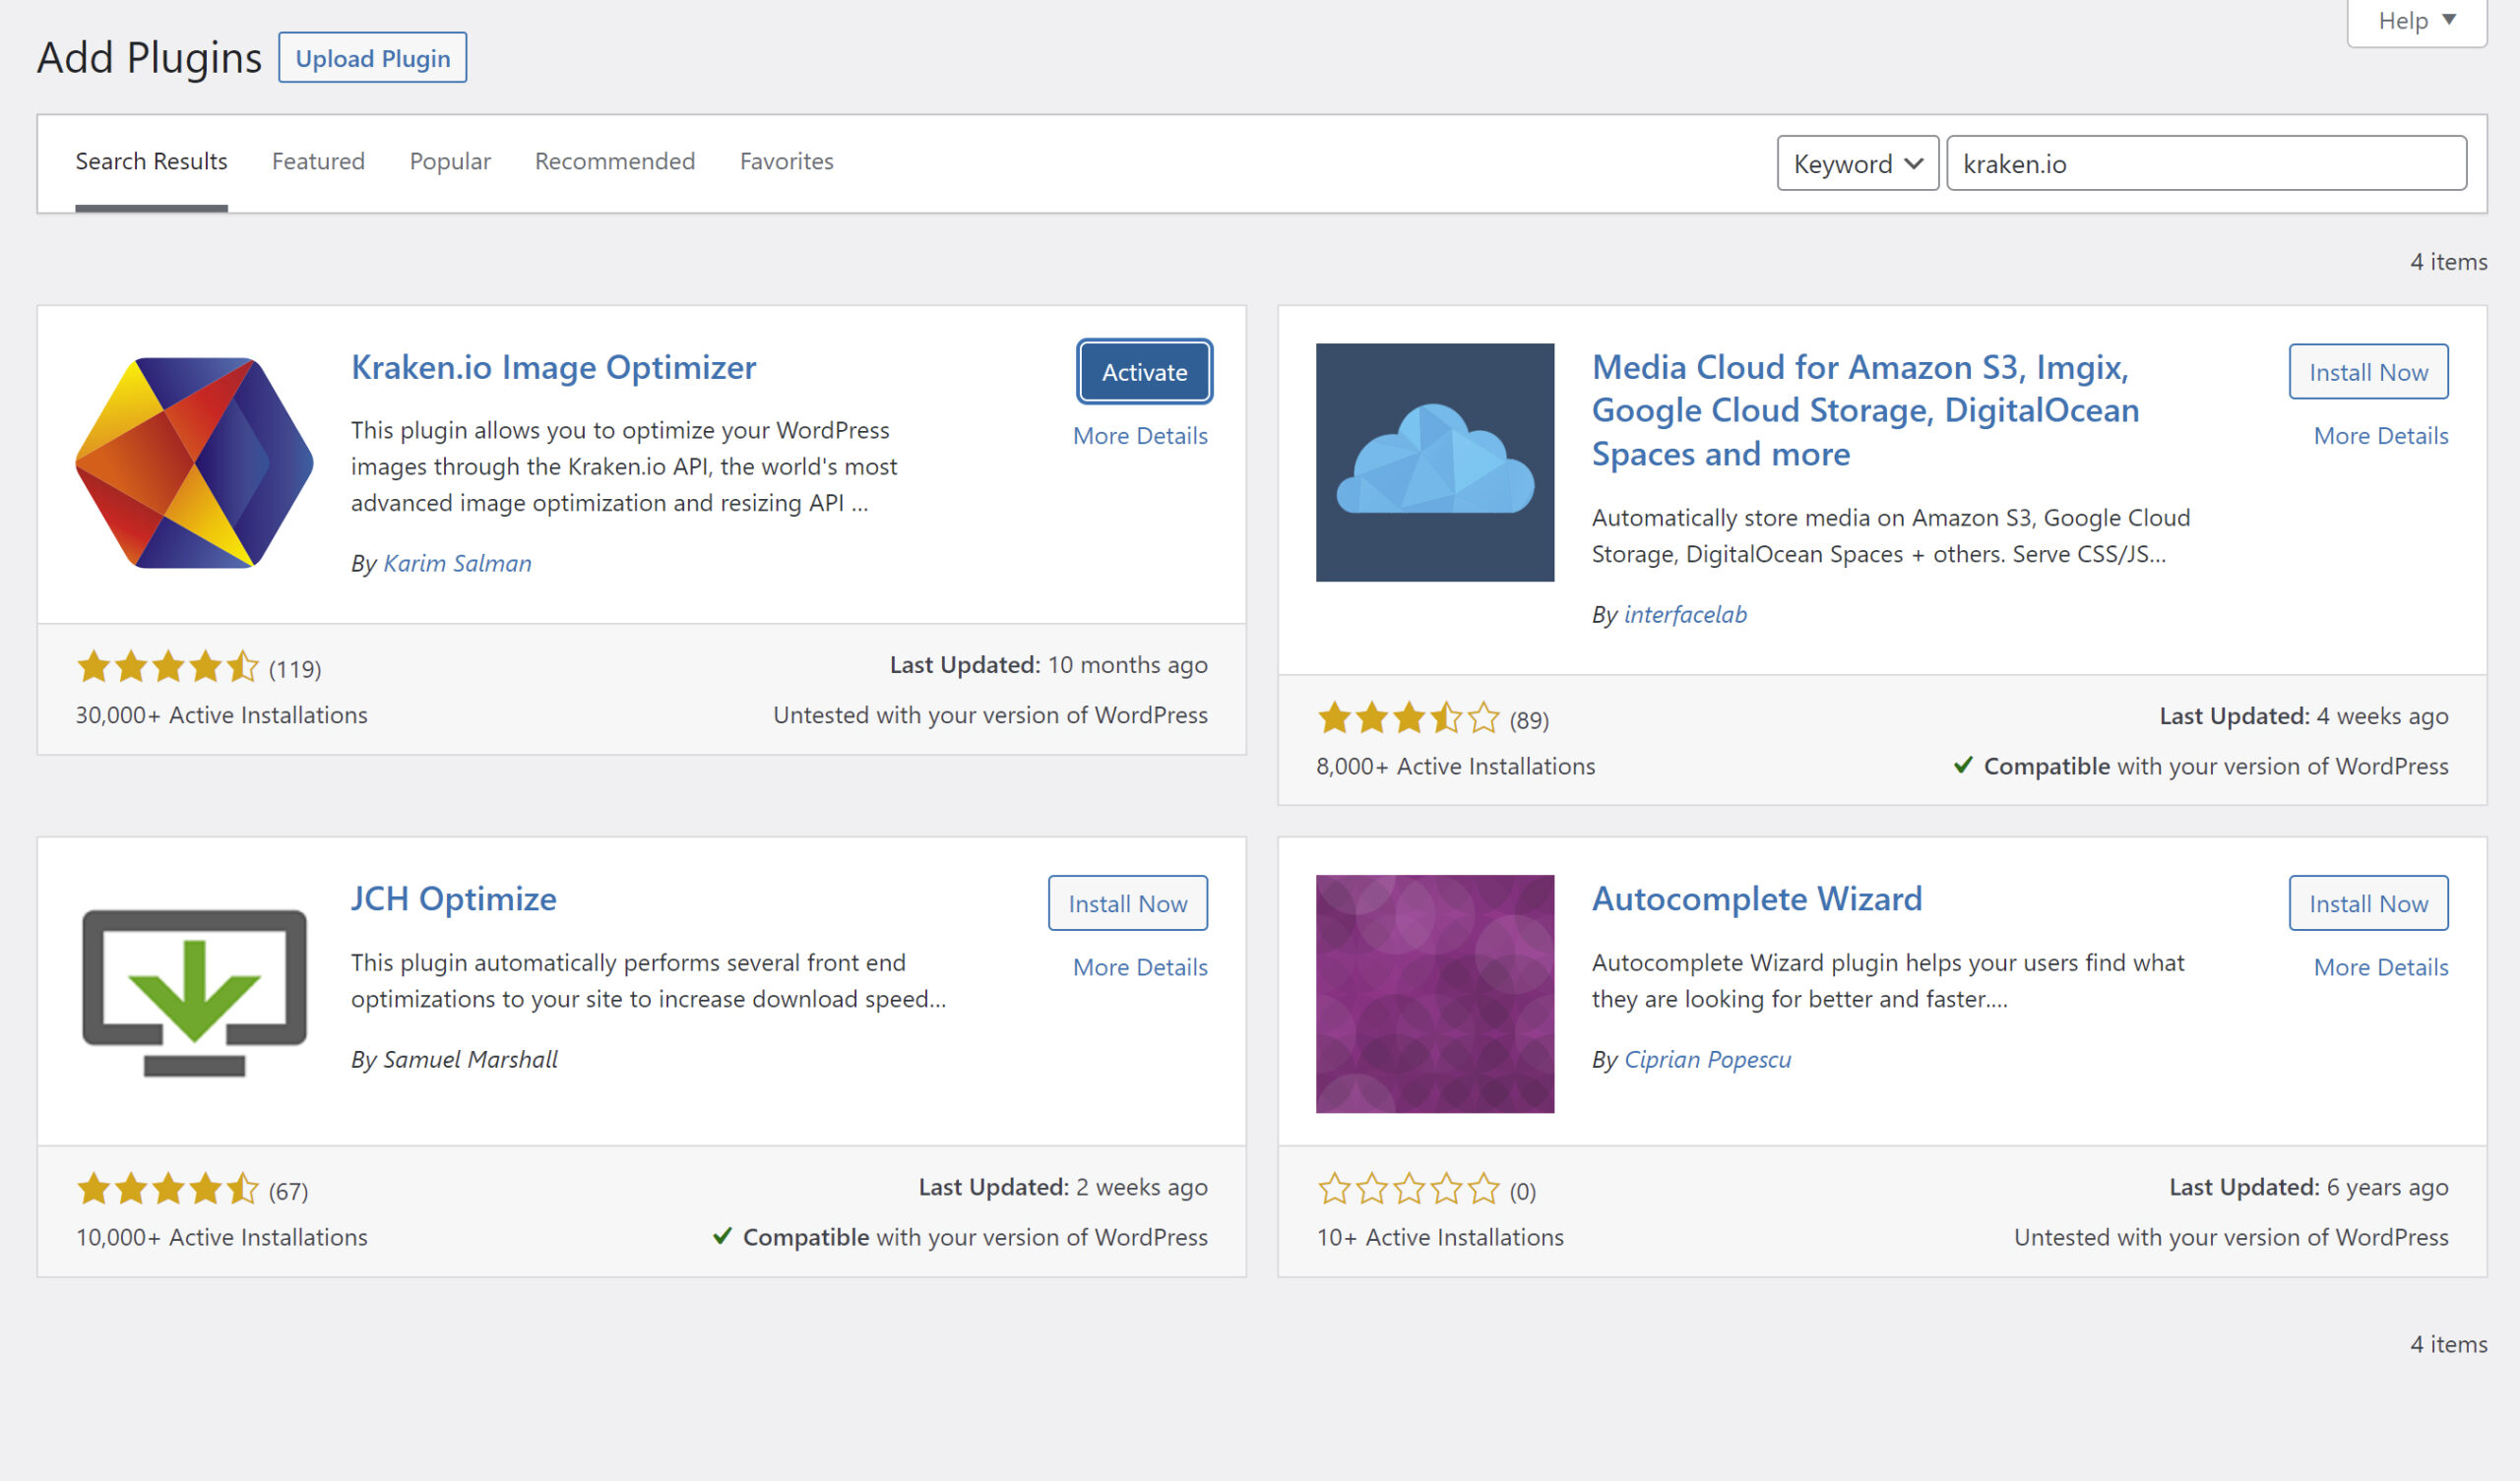Switch to the Search Results tab
Viewport: 2520px width, 1481px height.
151,161
